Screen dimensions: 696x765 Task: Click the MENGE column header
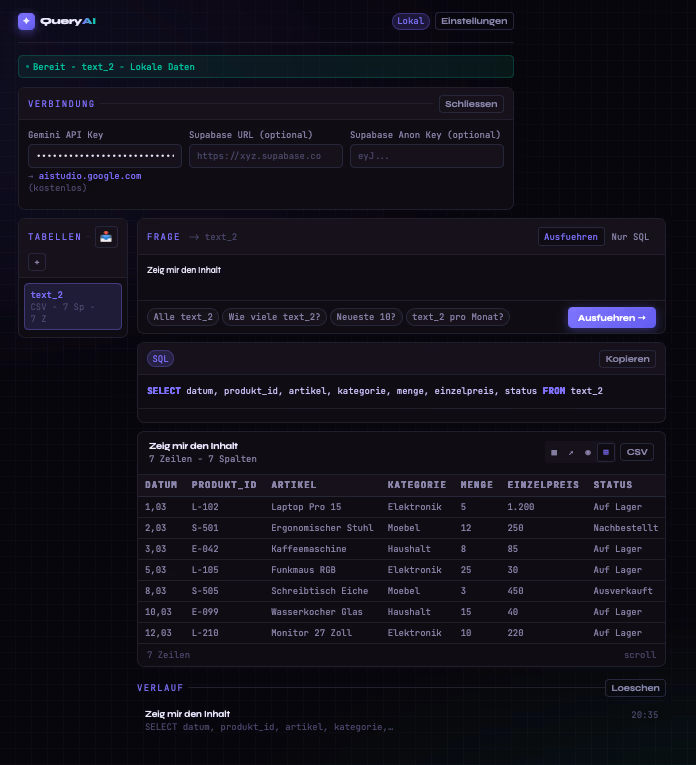477,485
